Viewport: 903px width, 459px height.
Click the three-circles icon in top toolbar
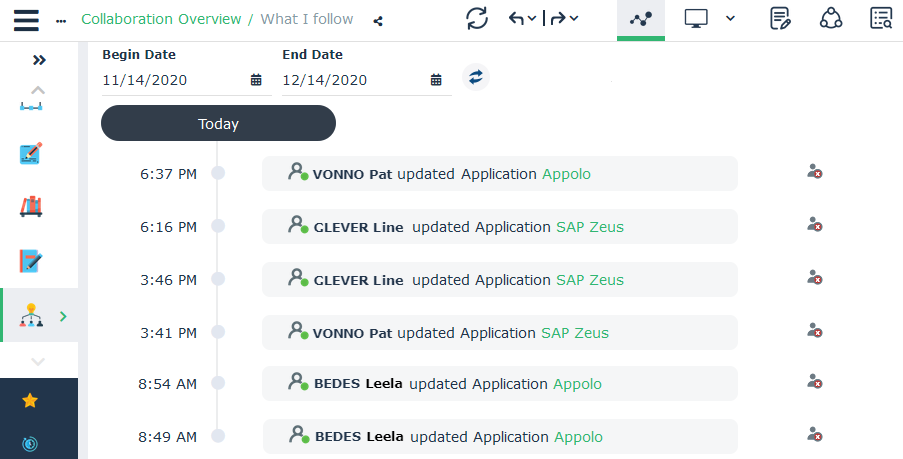coord(830,18)
